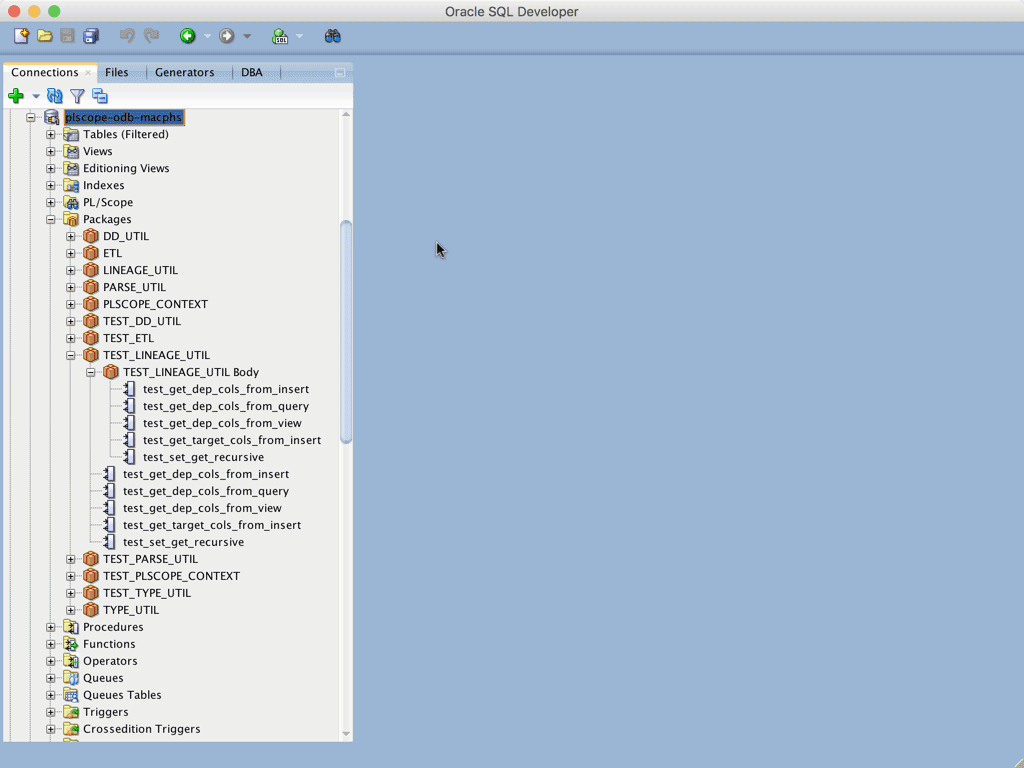Switch to the Files tab
The height and width of the screenshot is (768, 1024).
117,72
